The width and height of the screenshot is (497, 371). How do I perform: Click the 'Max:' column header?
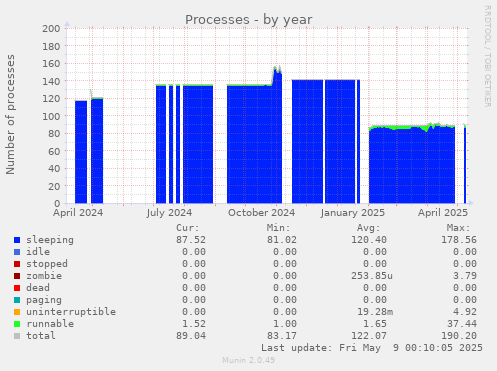459,228
